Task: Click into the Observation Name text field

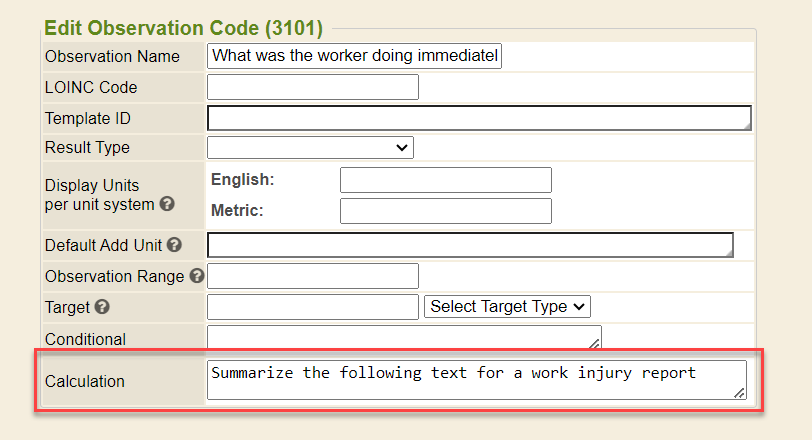Action: [x=354, y=56]
